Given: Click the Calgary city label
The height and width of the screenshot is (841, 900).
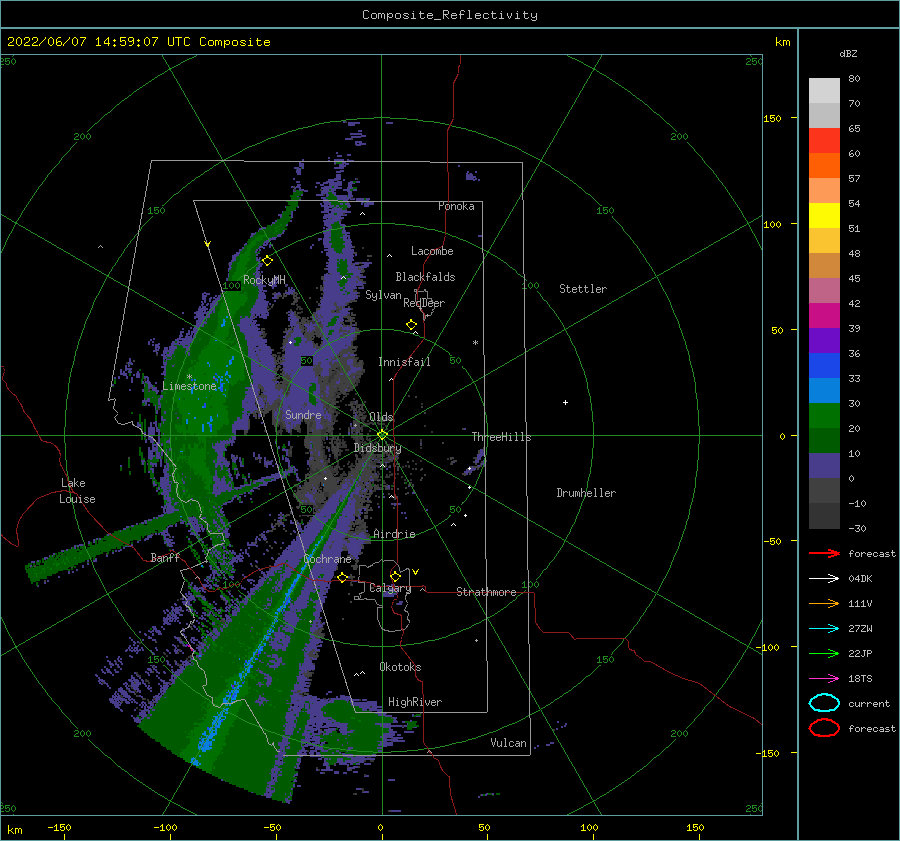Looking at the screenshot, I should point(390,588).
